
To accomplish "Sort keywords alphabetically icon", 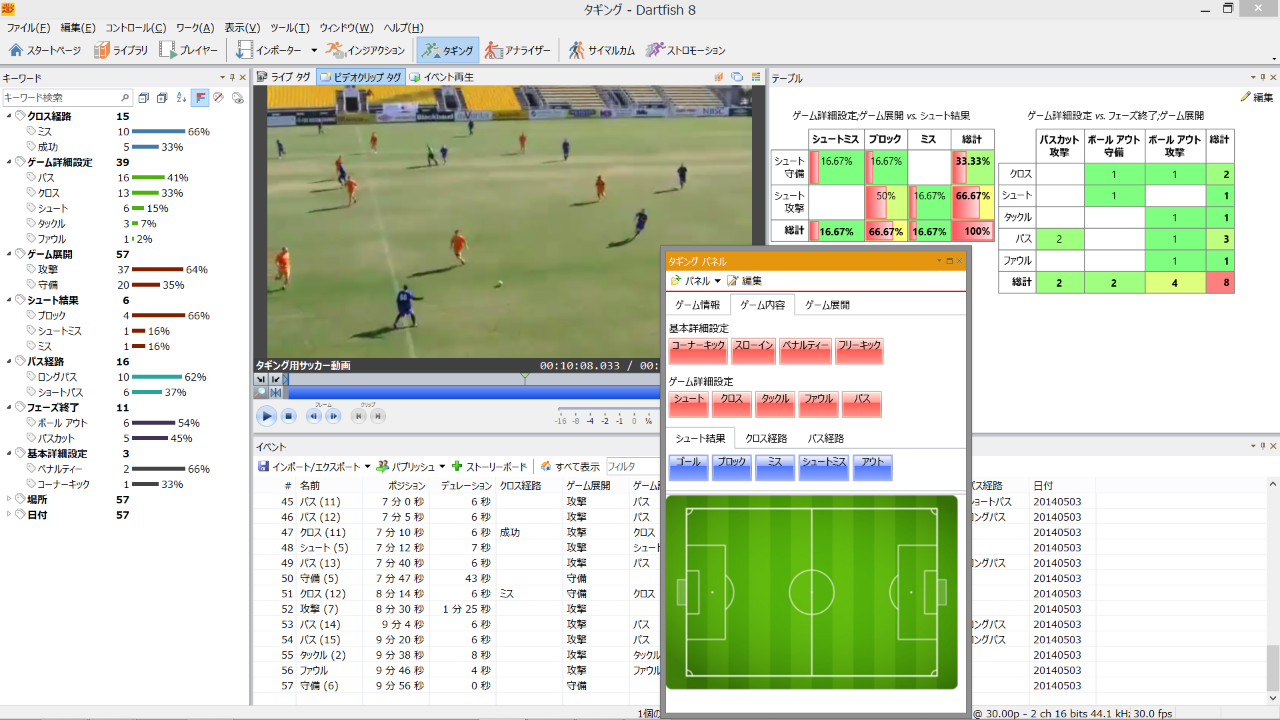I will pyautogui.click(x=181, y=98).
